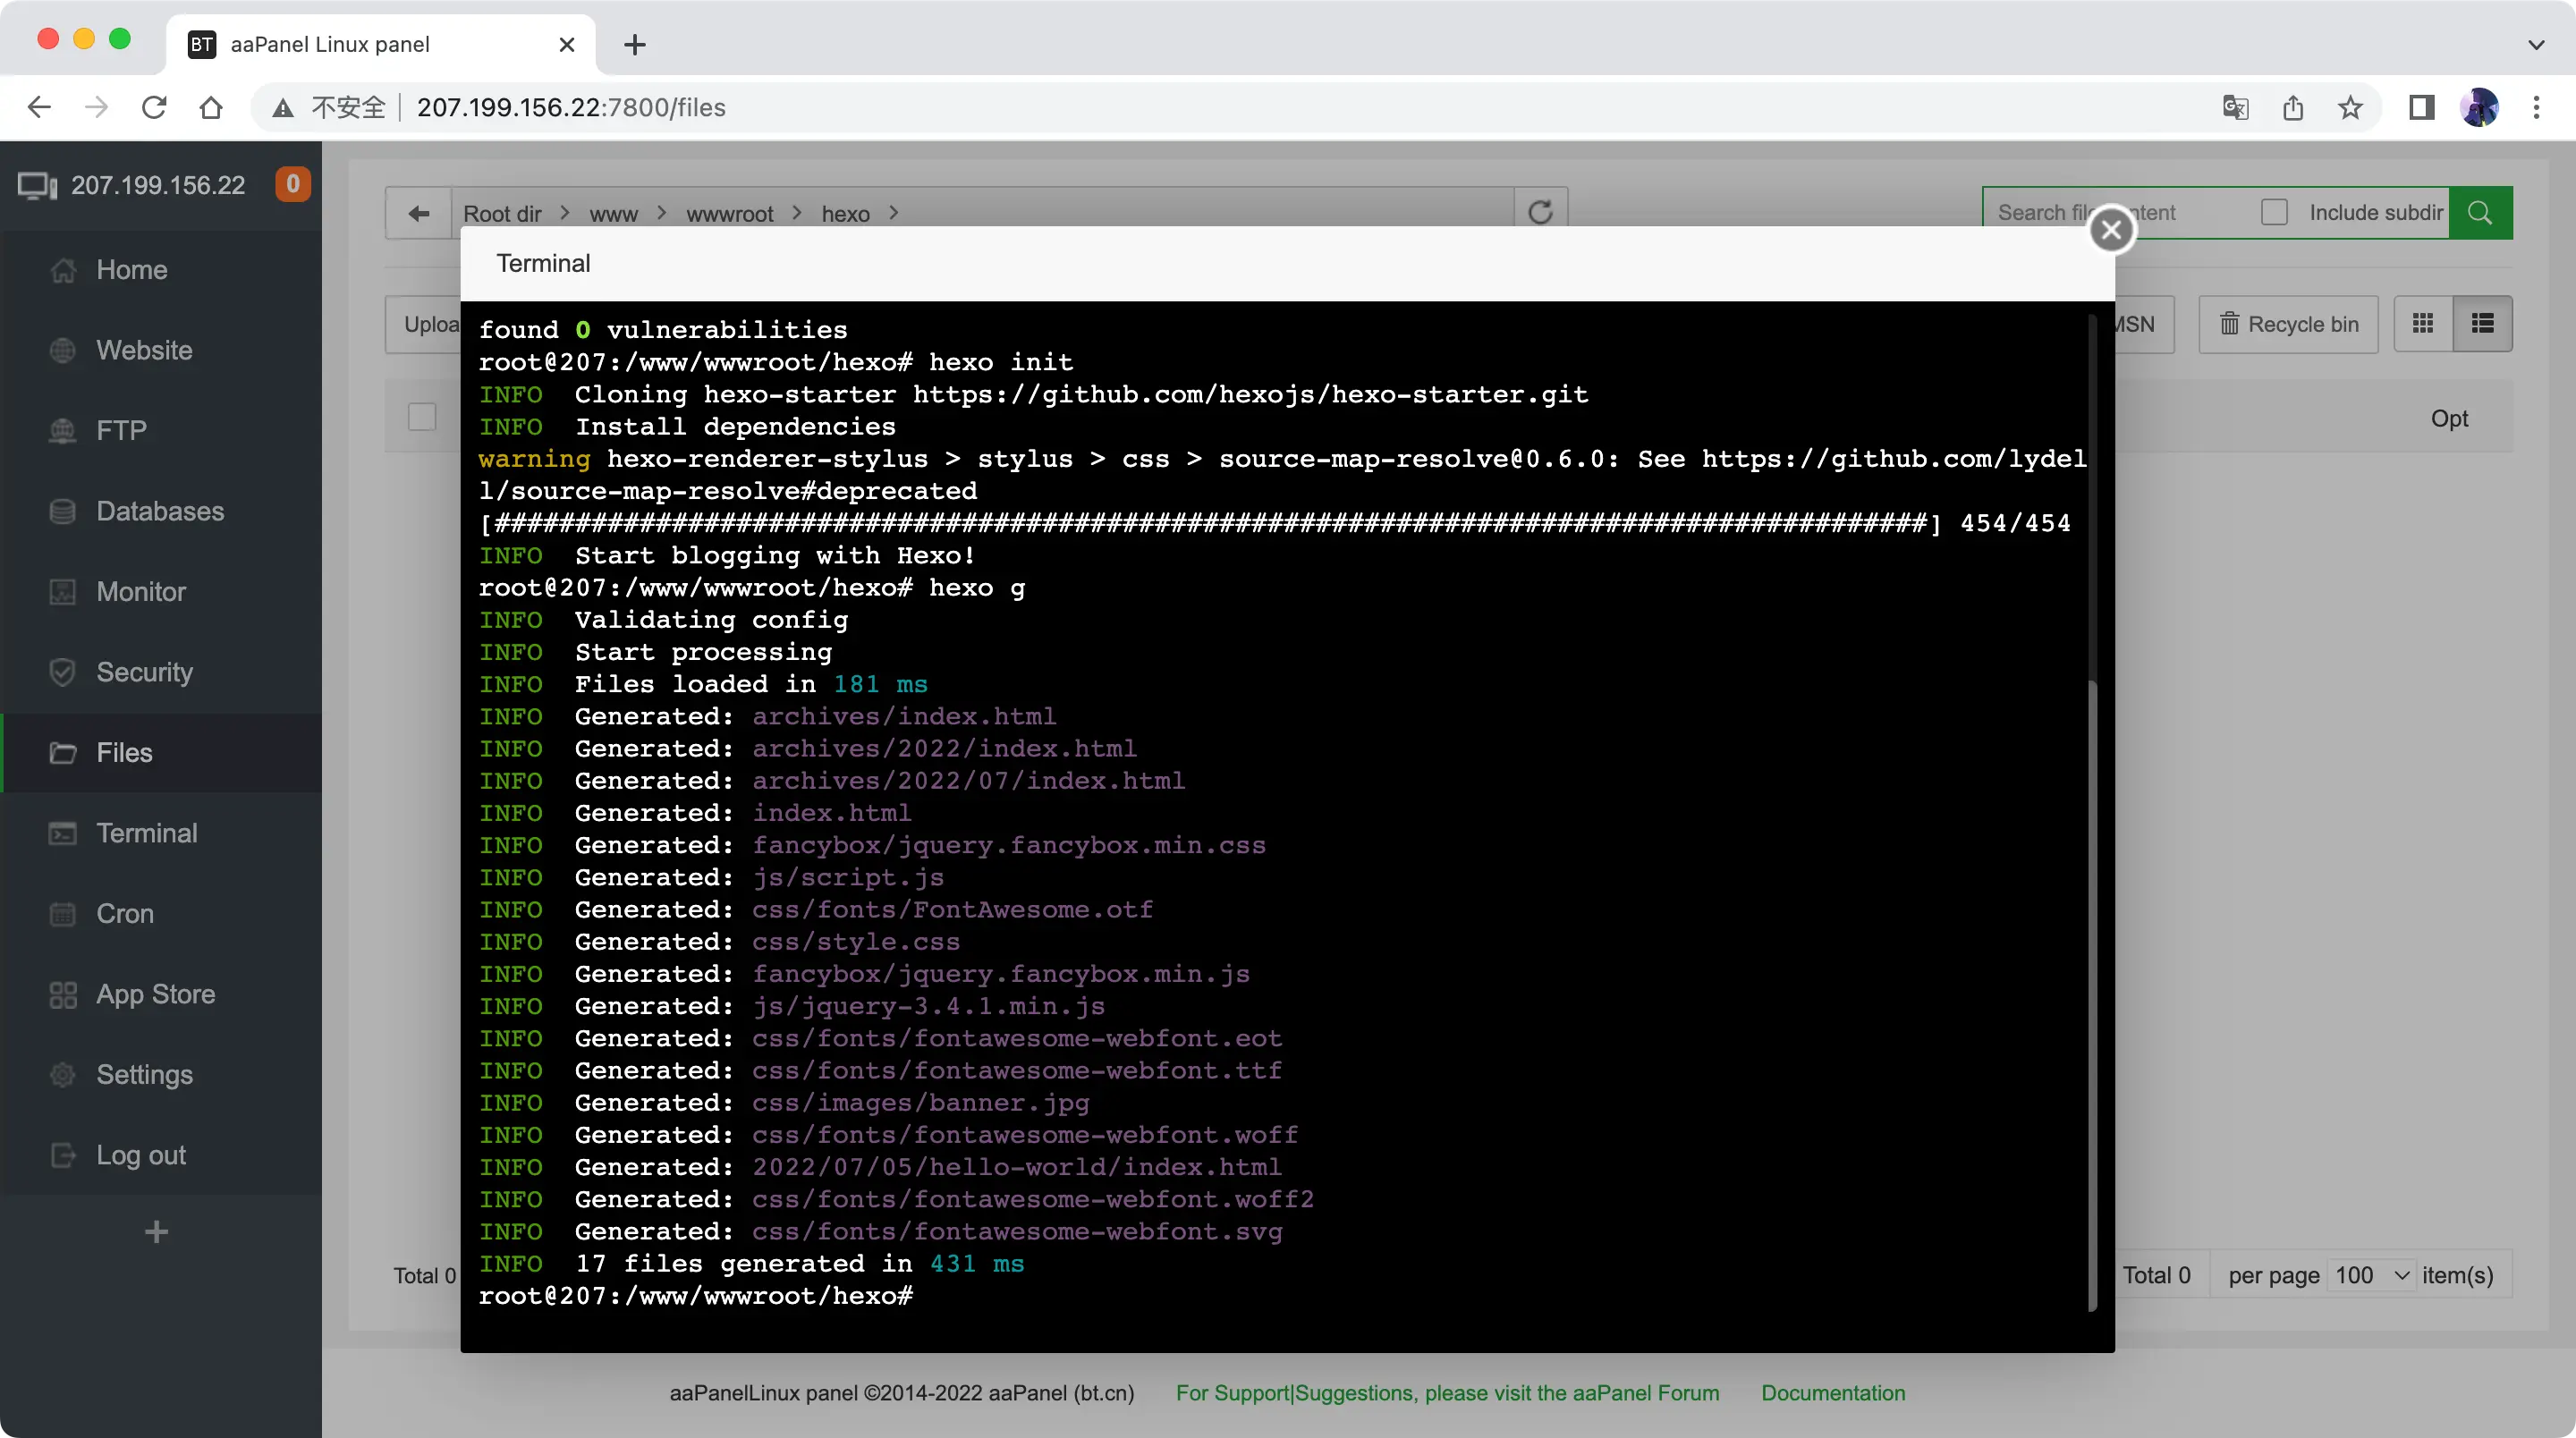Click the orange notification badge 0
Image resolution: width=2576 pixels, height=1438 pixels.
293,184
